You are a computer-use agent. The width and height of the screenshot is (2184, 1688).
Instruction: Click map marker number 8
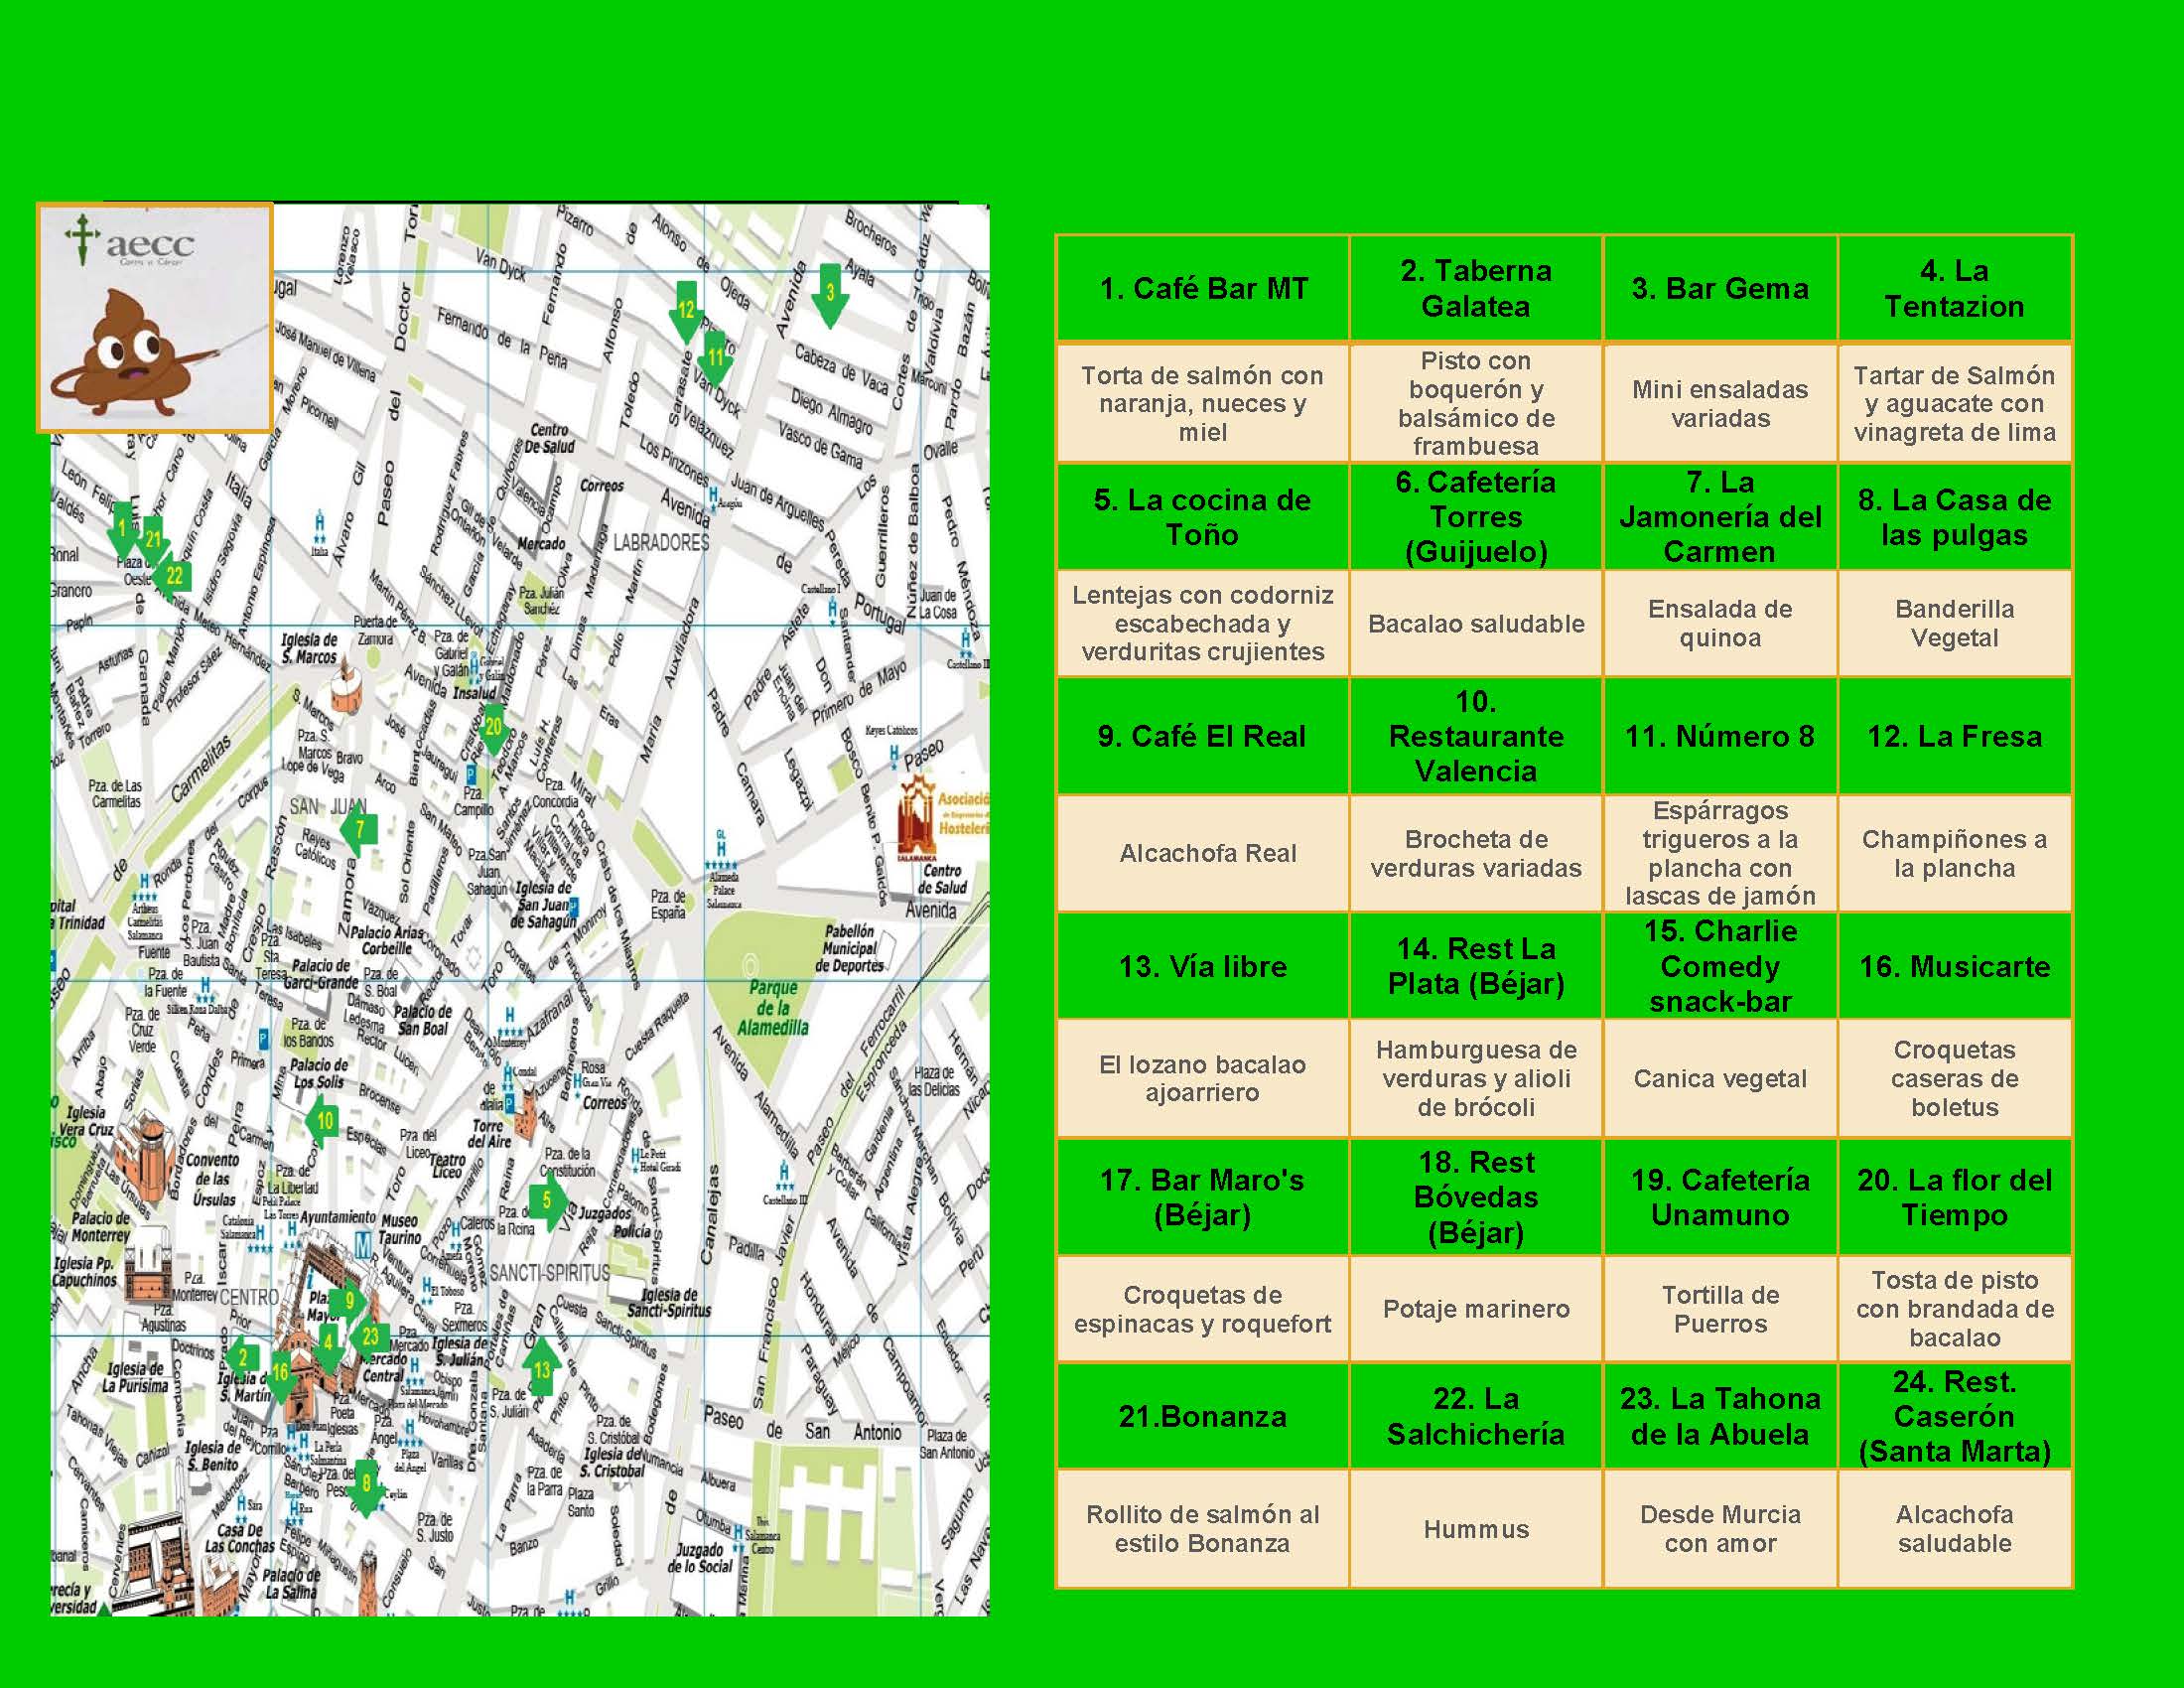click(366, 1486)
